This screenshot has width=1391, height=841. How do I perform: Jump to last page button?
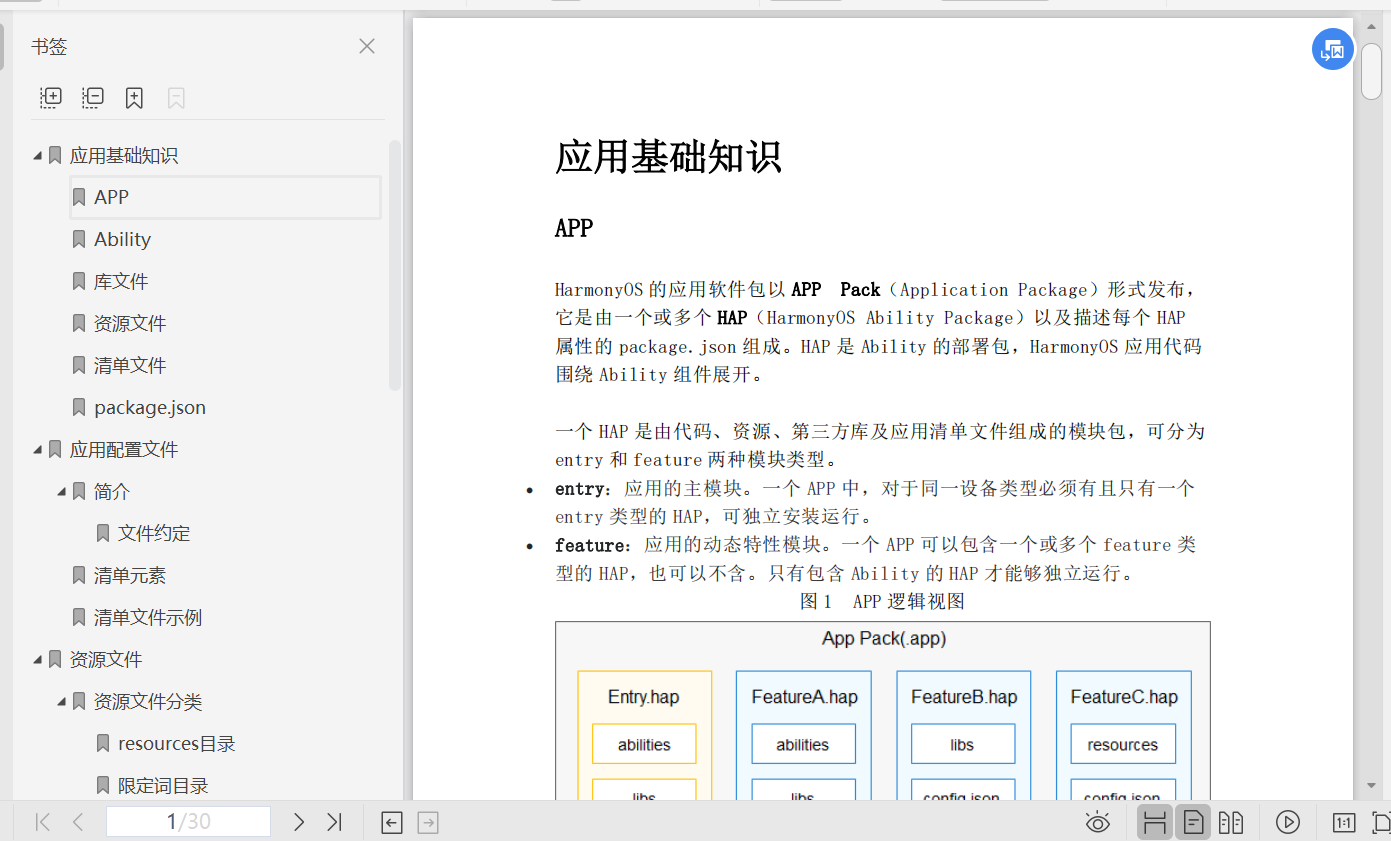(334, 822)
